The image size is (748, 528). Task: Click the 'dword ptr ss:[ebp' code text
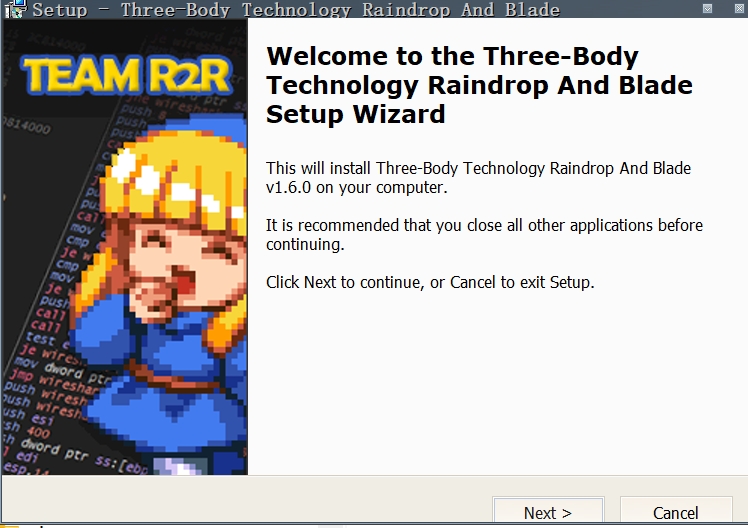pos(83,456)
